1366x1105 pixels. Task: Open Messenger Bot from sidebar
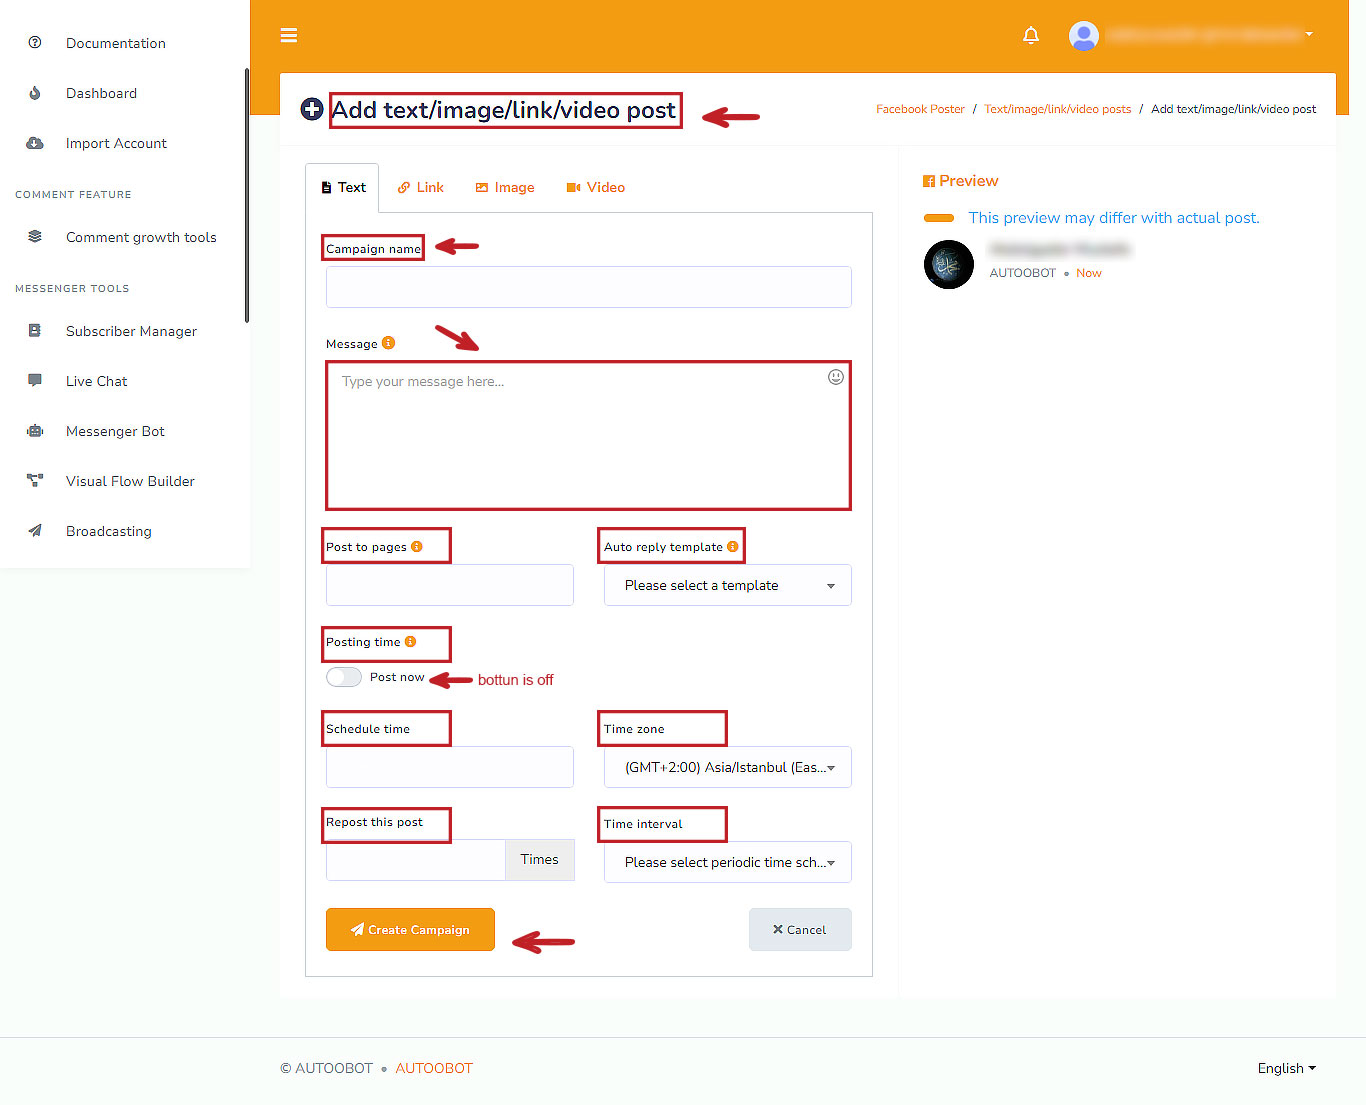tap(115, 432)
